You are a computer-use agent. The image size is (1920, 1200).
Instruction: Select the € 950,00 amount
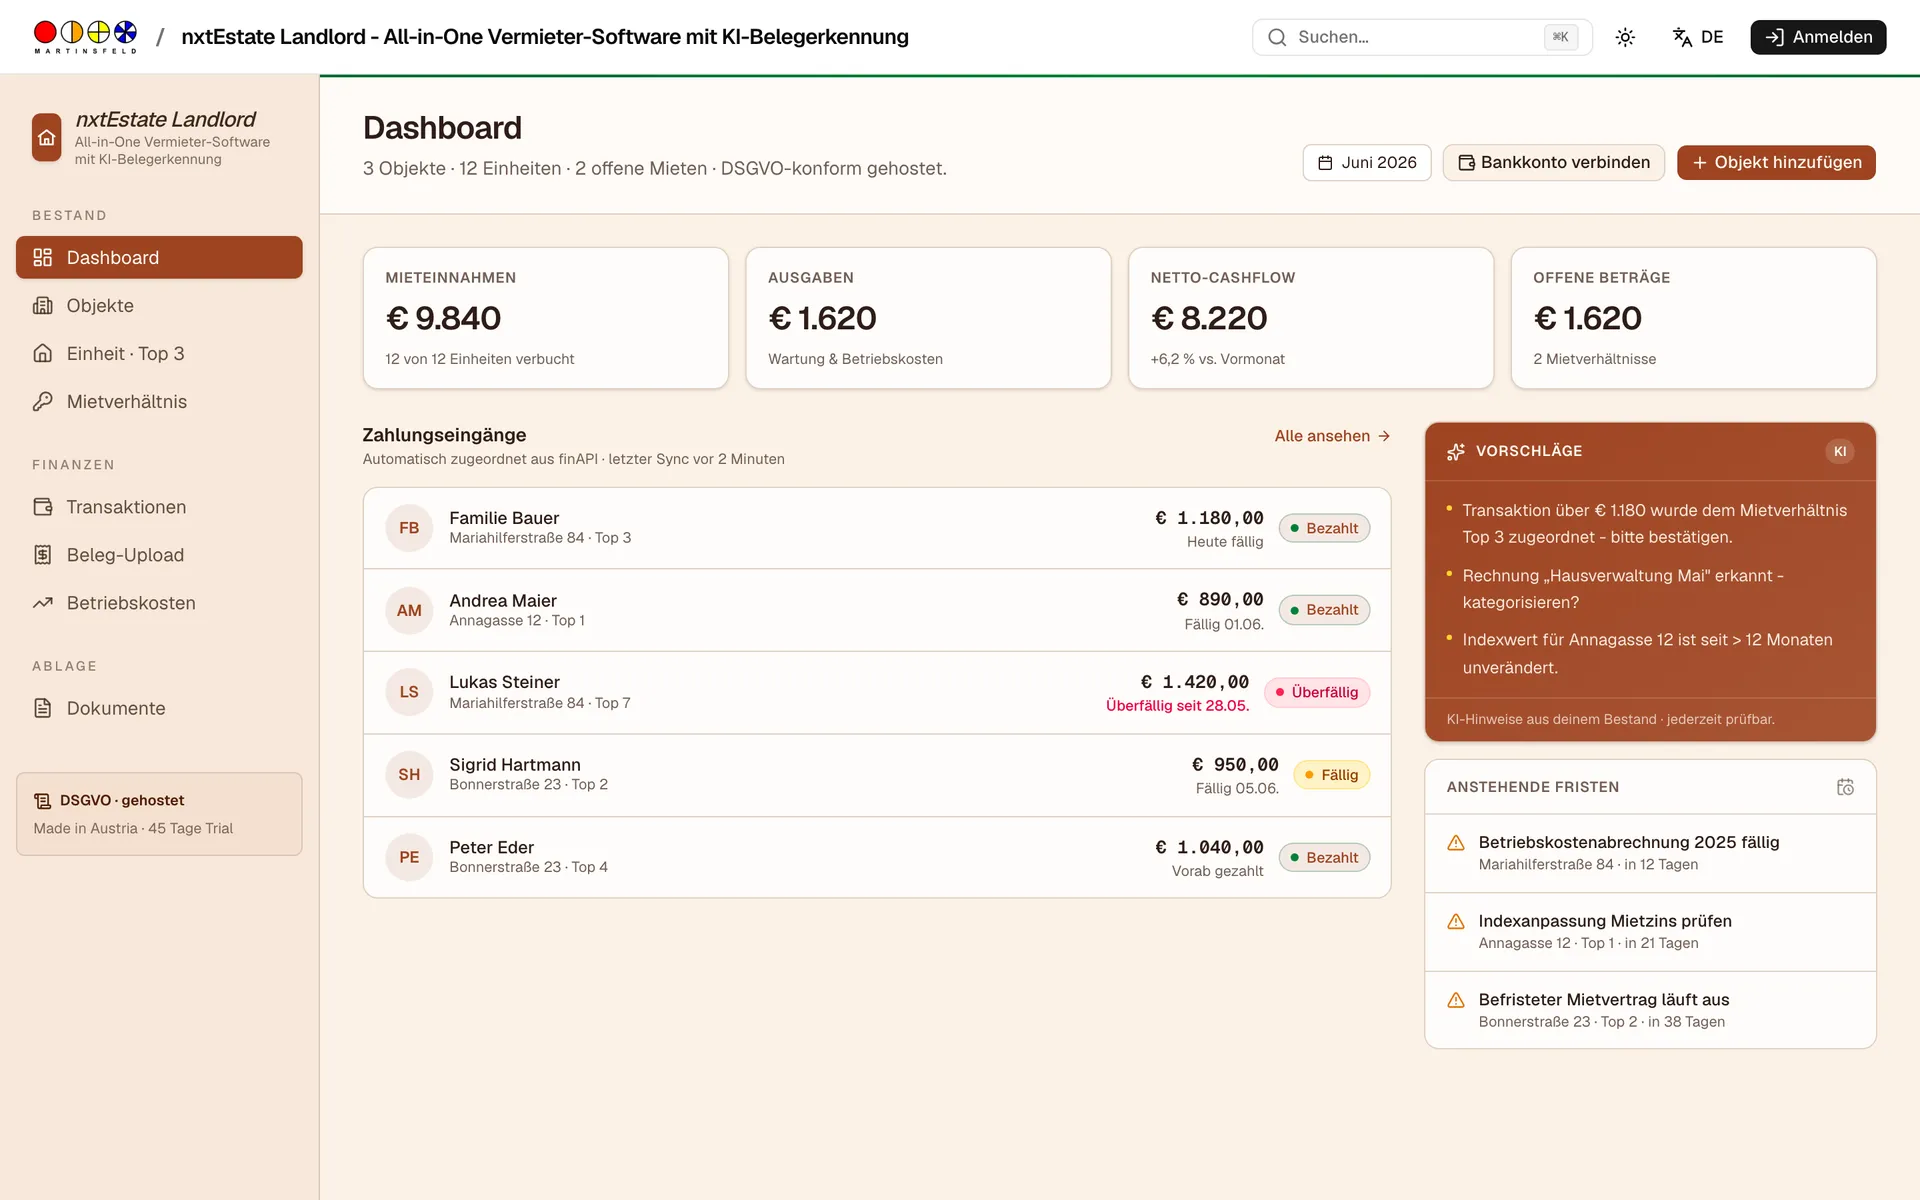1235,765
